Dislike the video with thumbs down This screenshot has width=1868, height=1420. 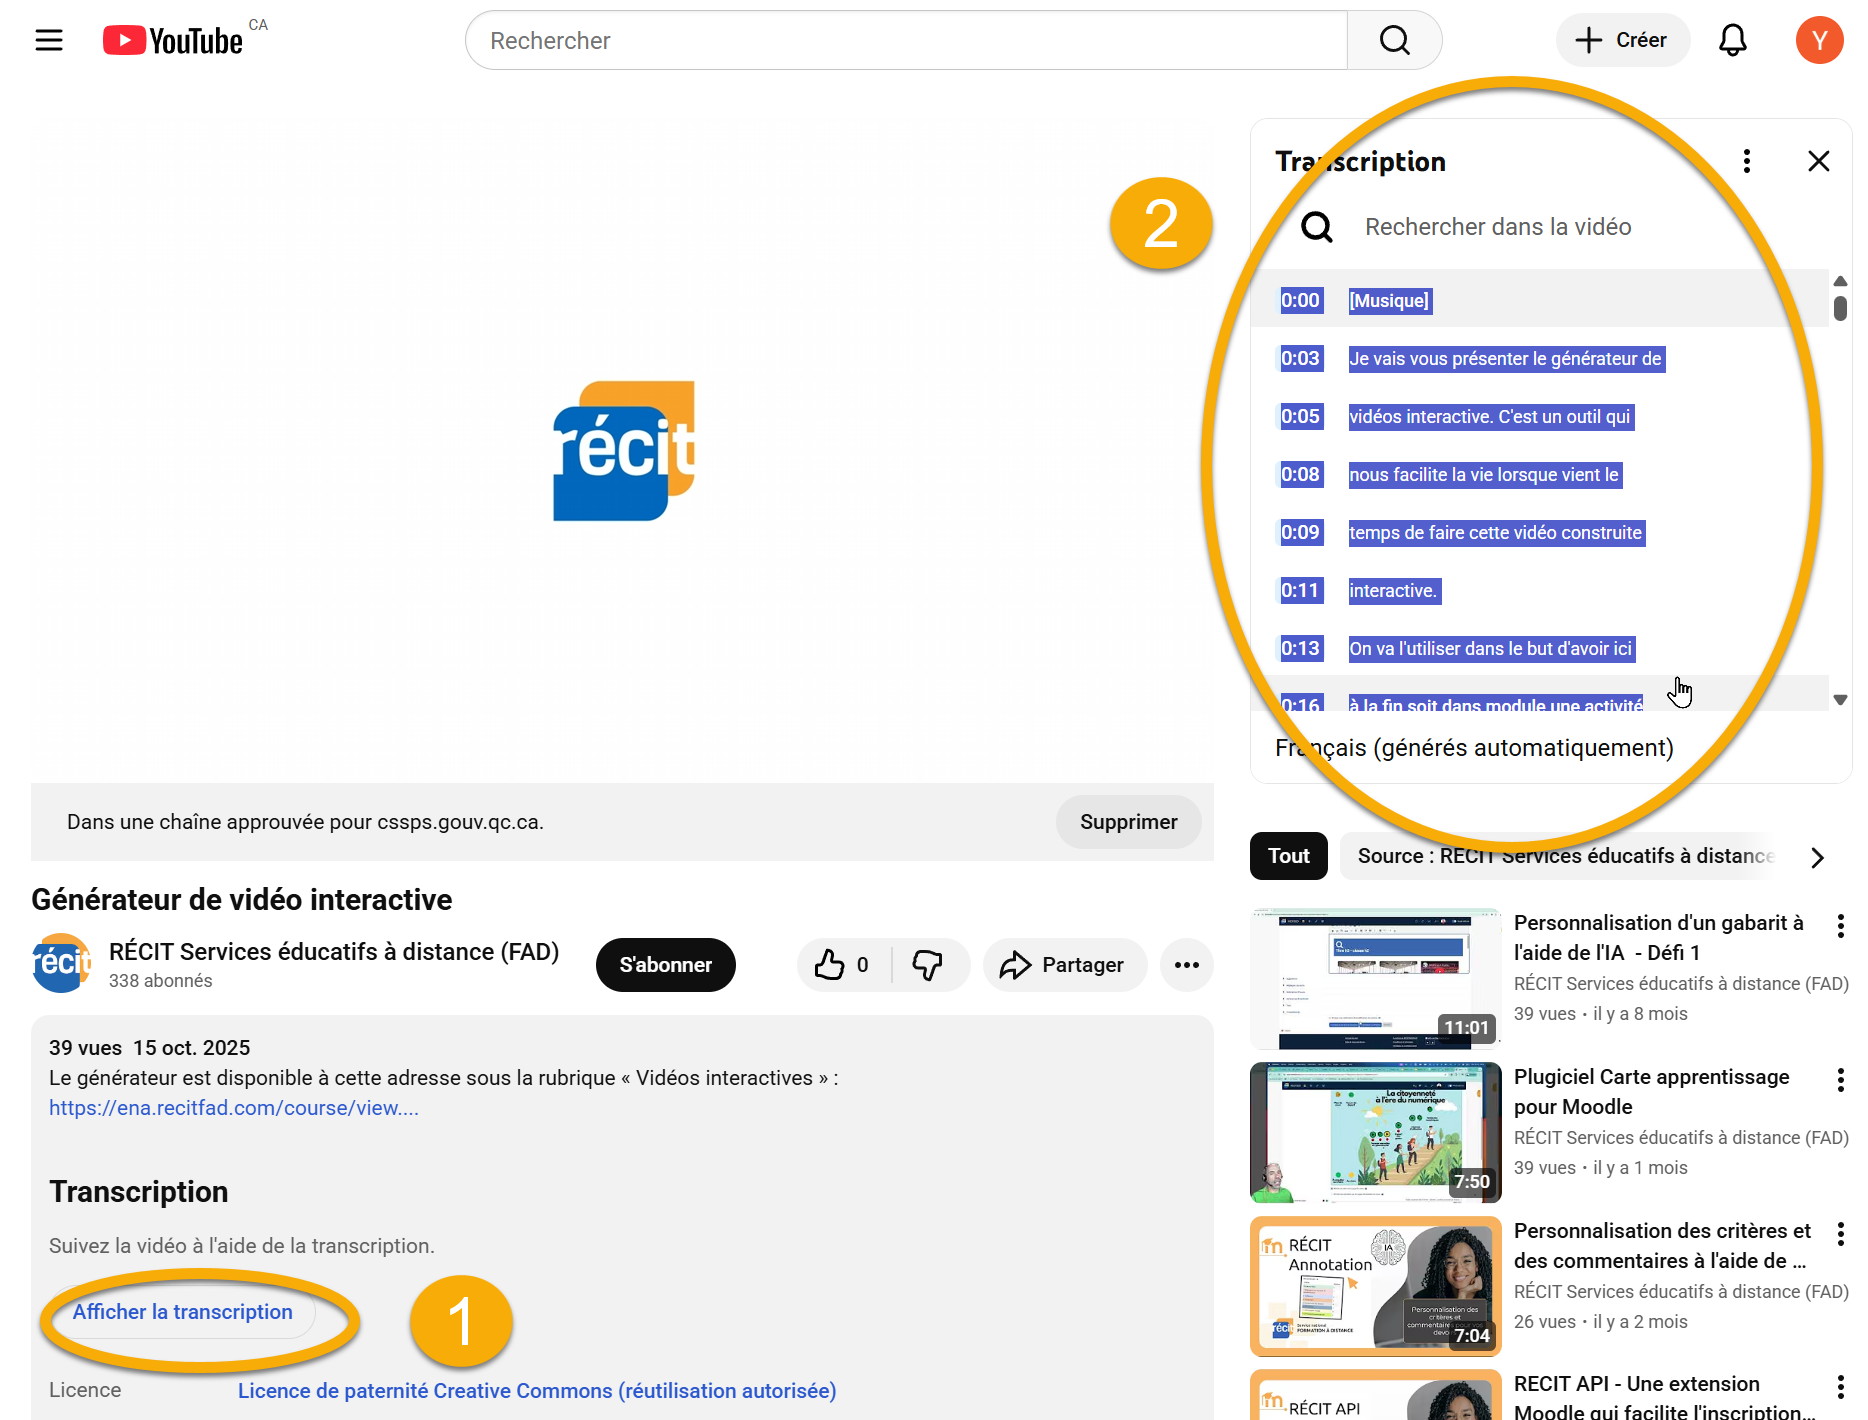(928, 965)
